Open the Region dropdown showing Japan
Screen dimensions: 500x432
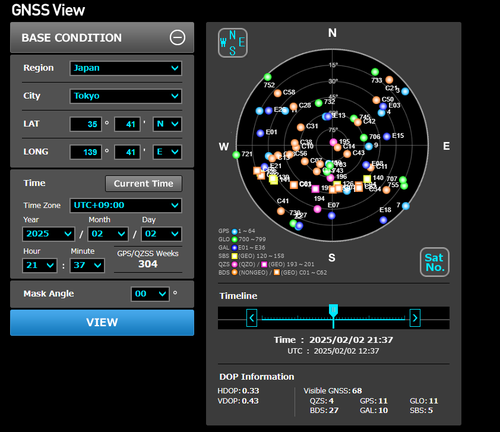(x=126, y=68)
